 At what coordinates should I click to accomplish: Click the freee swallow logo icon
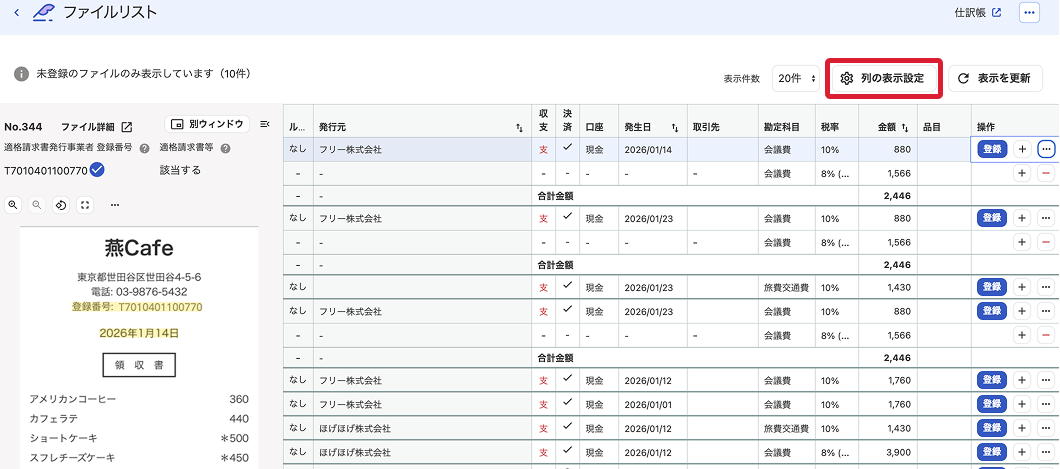(x=43, y=12)
